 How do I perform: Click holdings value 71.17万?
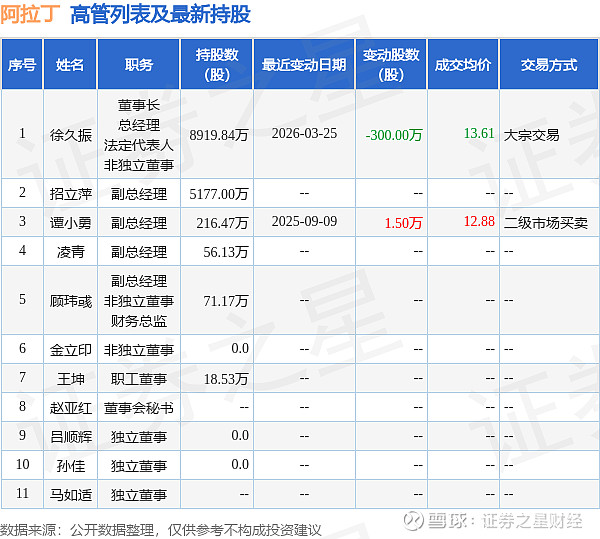[226, 301]
